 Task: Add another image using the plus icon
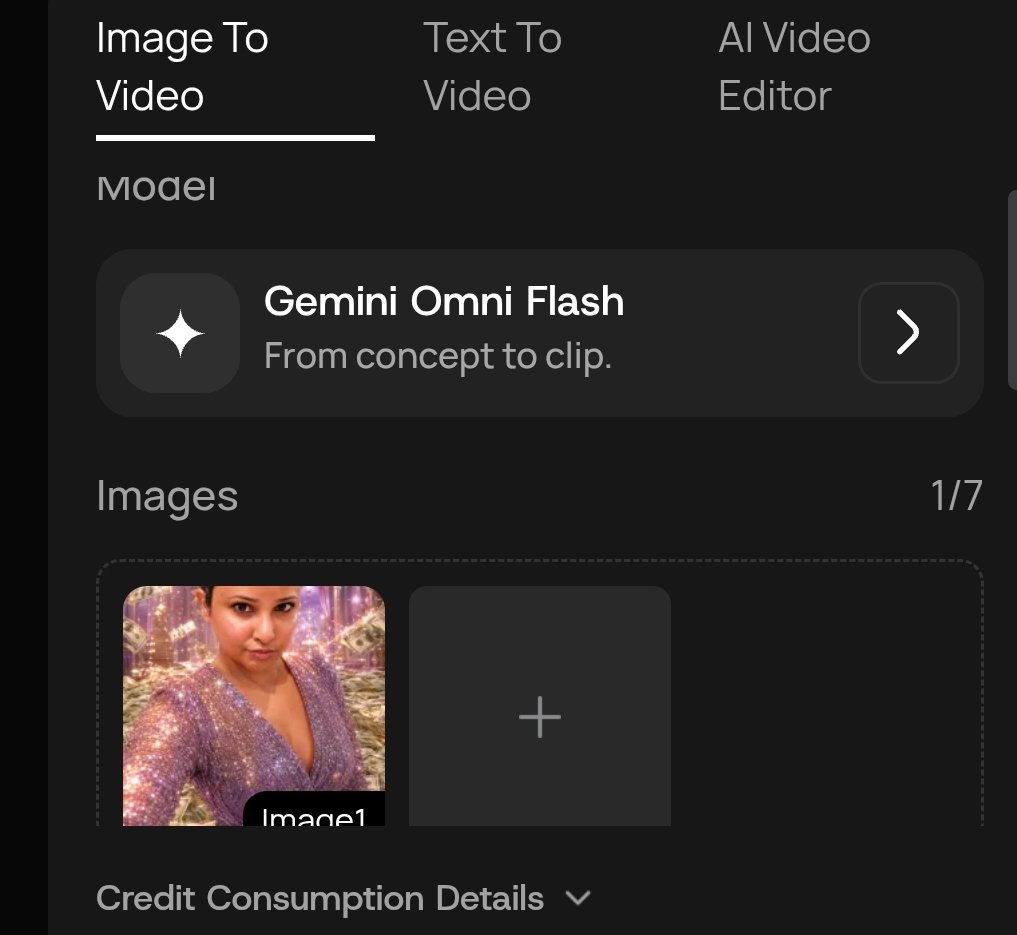point(540,717)
